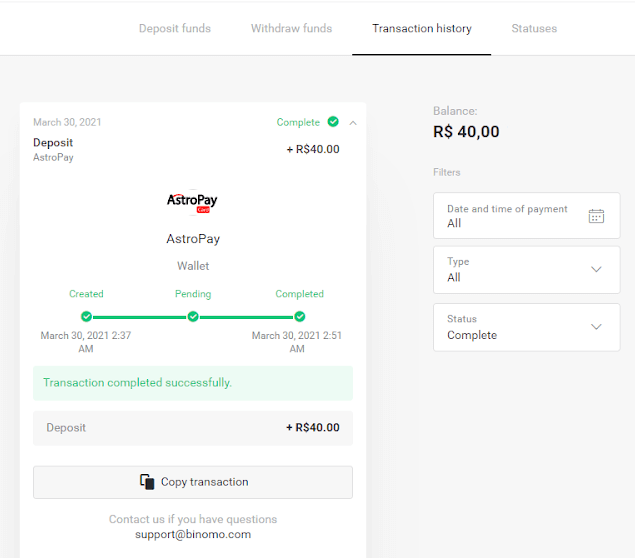Image resolution: width=635 pixels, height=558 pixels.
Task: Click the support@binomo.com email link
Action: (193, 534)
